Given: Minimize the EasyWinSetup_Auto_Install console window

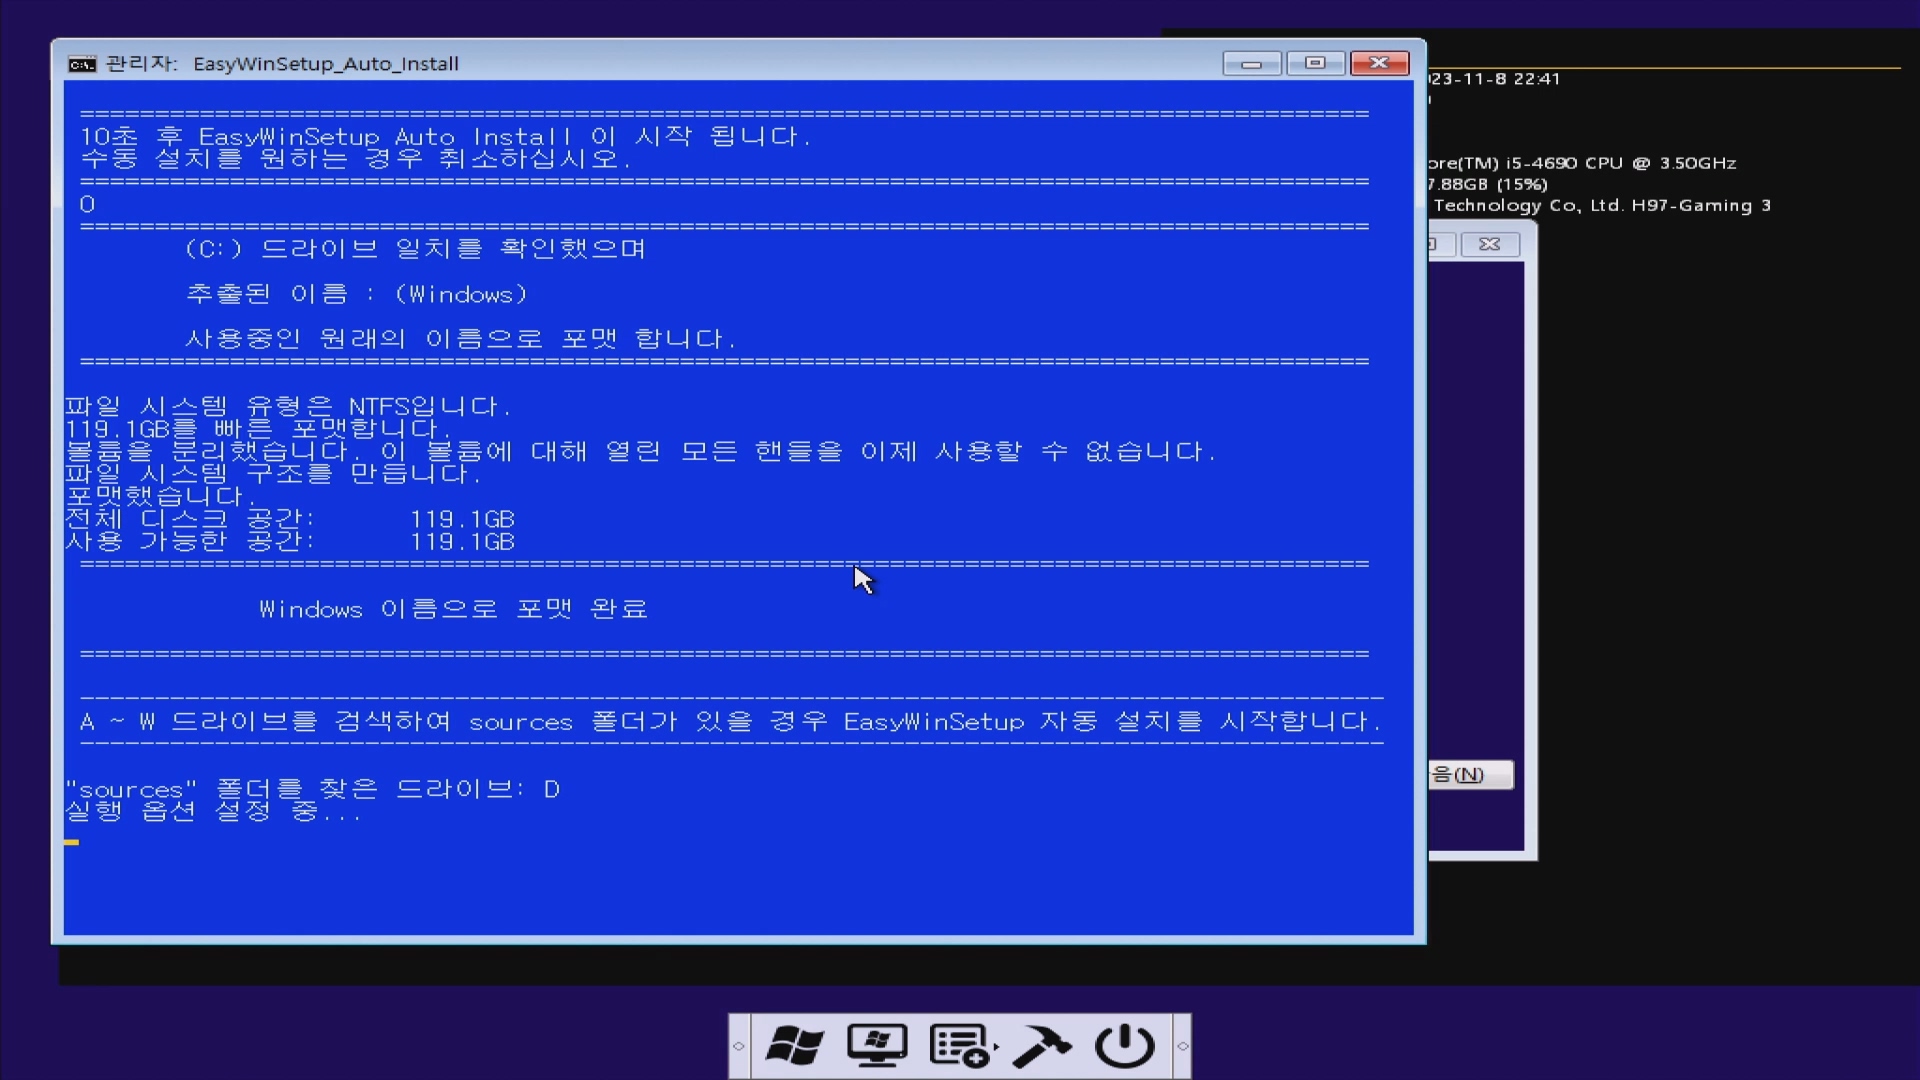Looking at the screenshot, I should pyautogui.click(x=1251, y=64).
